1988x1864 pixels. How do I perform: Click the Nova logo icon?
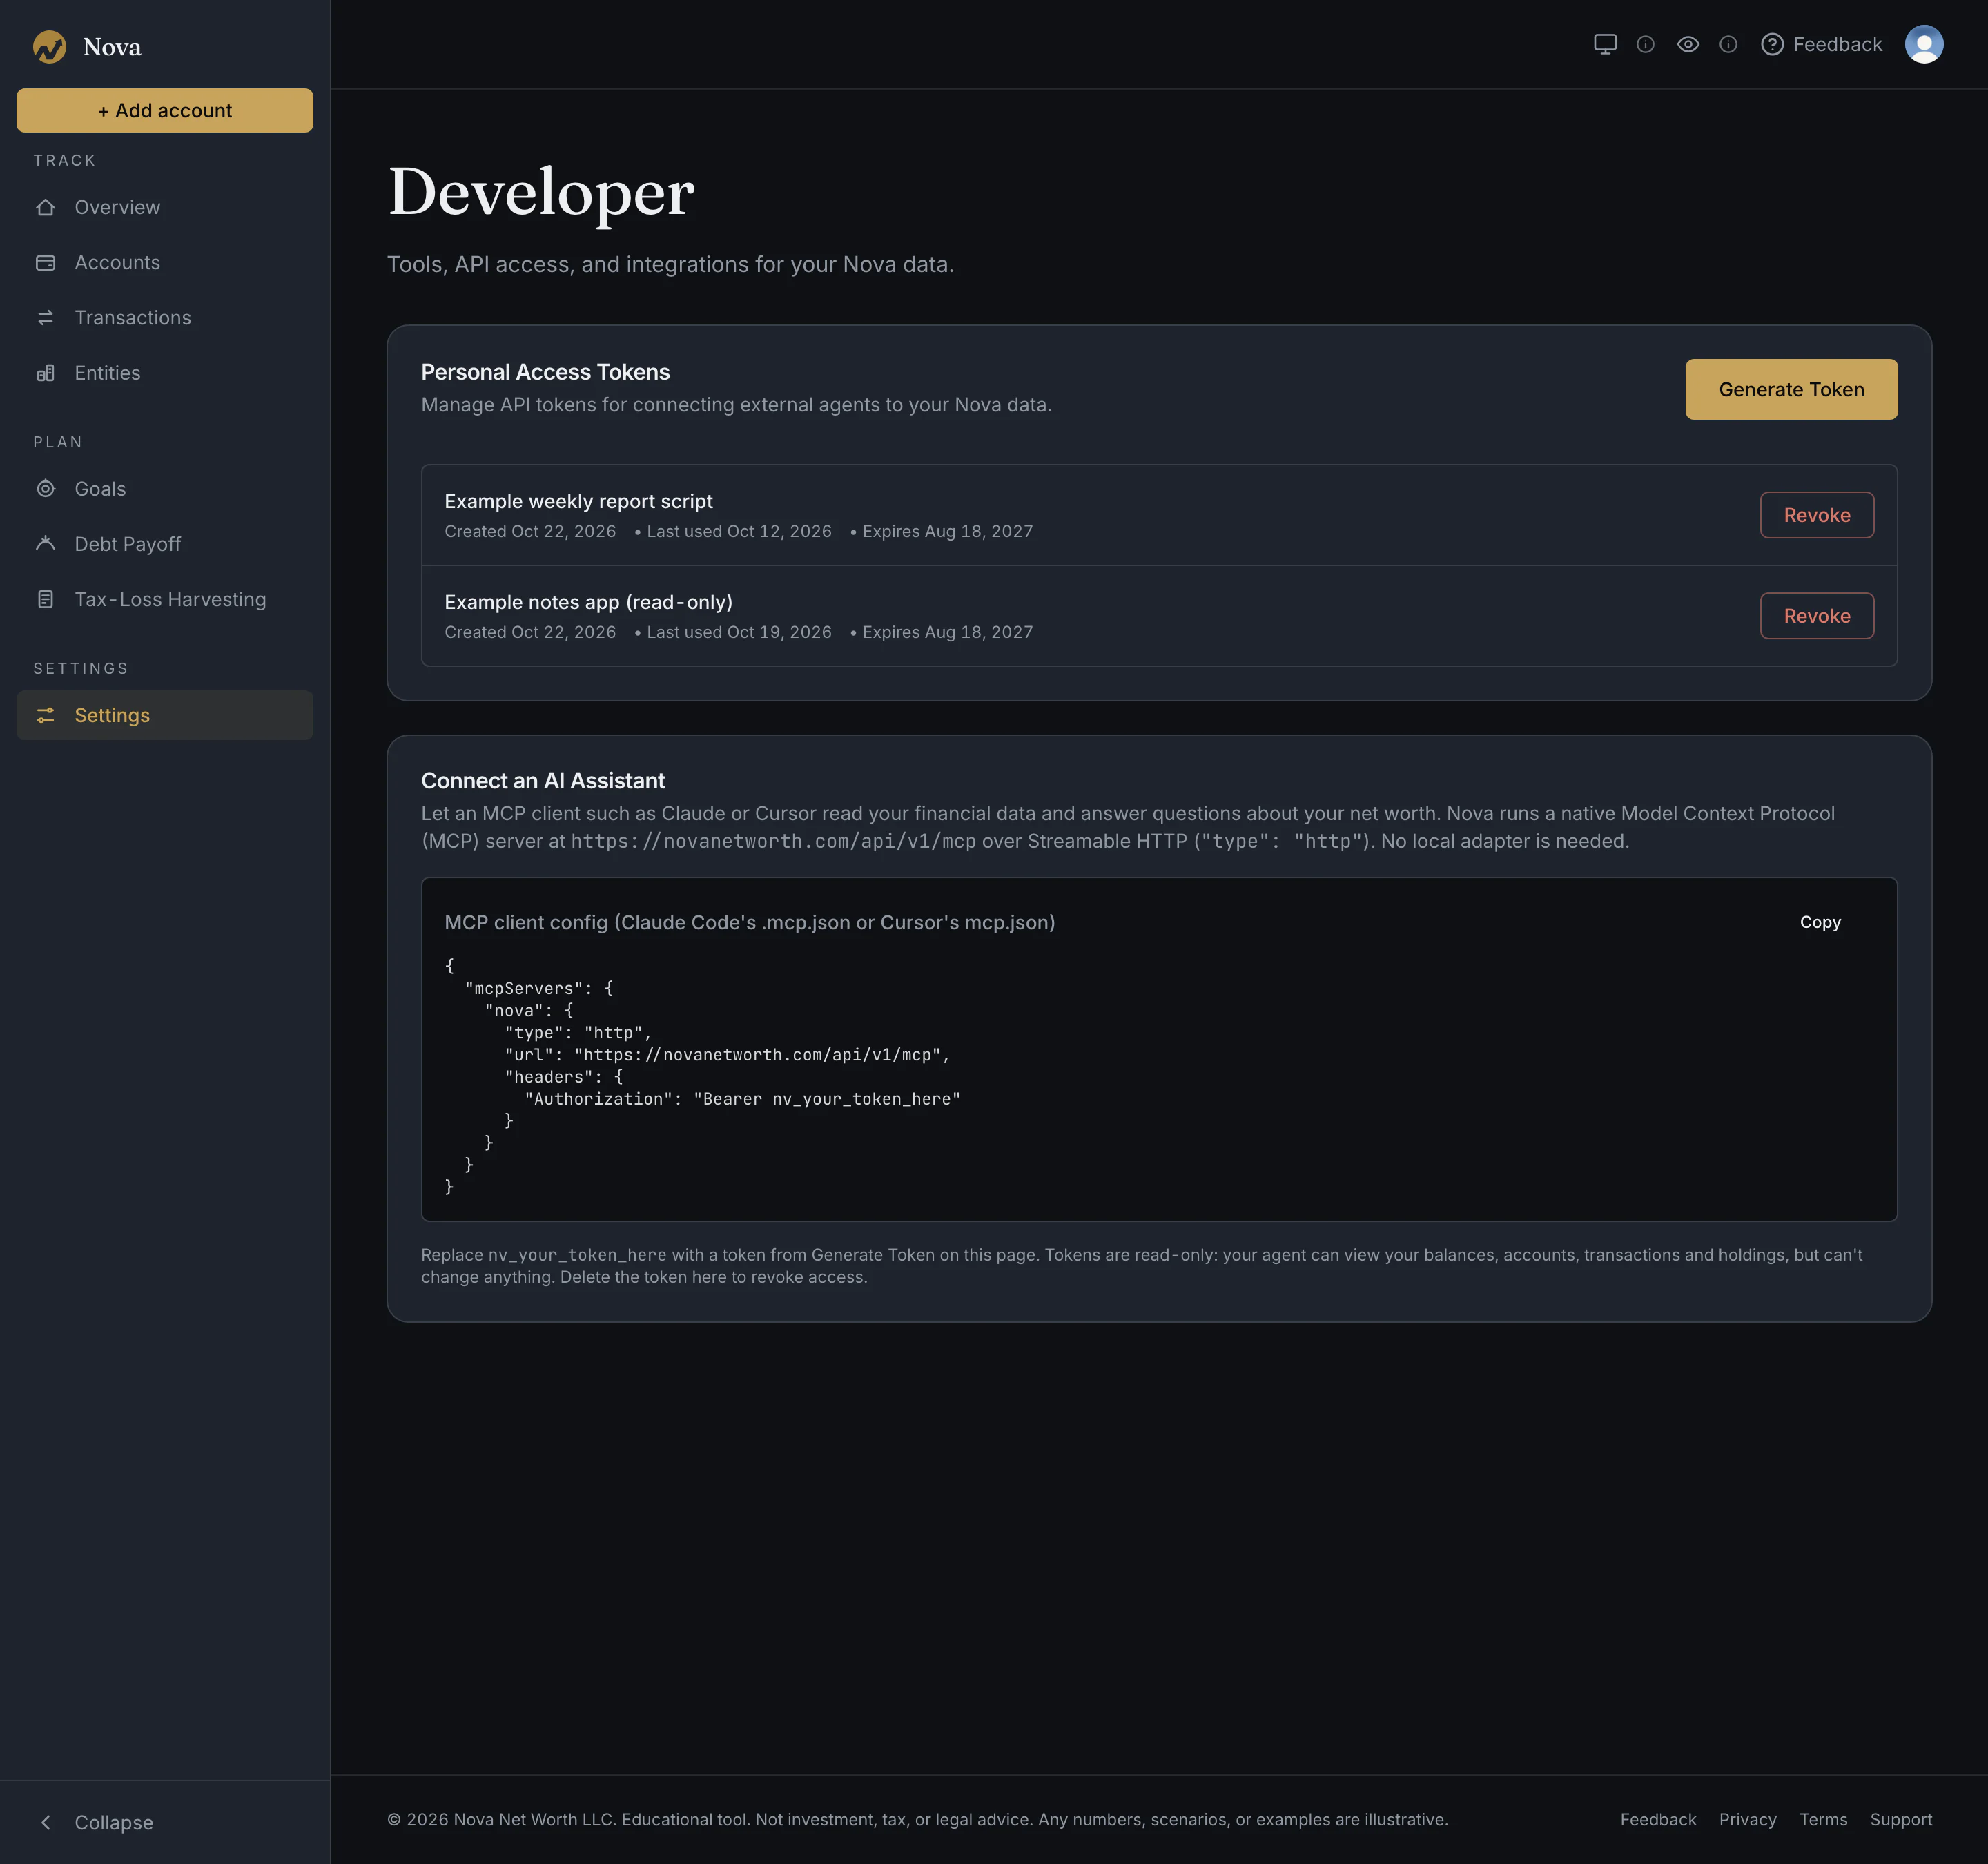click(49, 46)
